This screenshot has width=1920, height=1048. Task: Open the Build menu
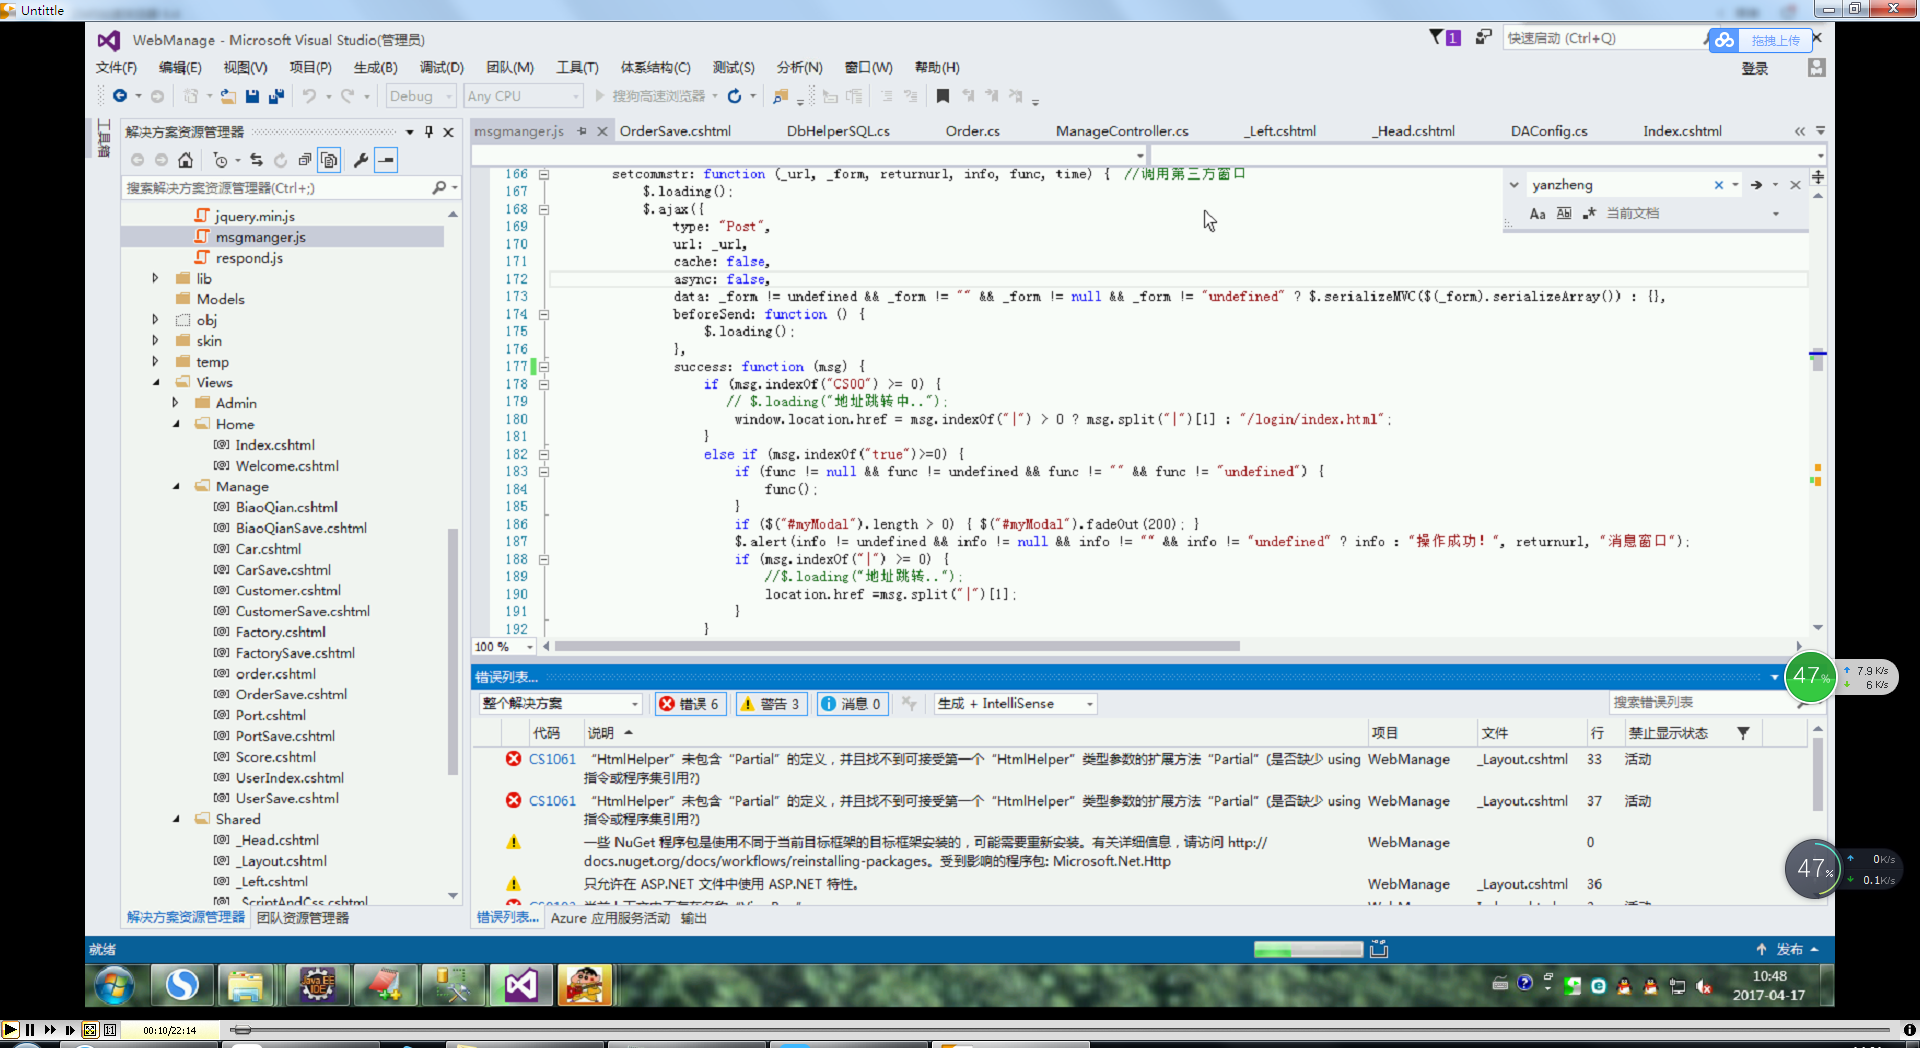click(375, 68)
